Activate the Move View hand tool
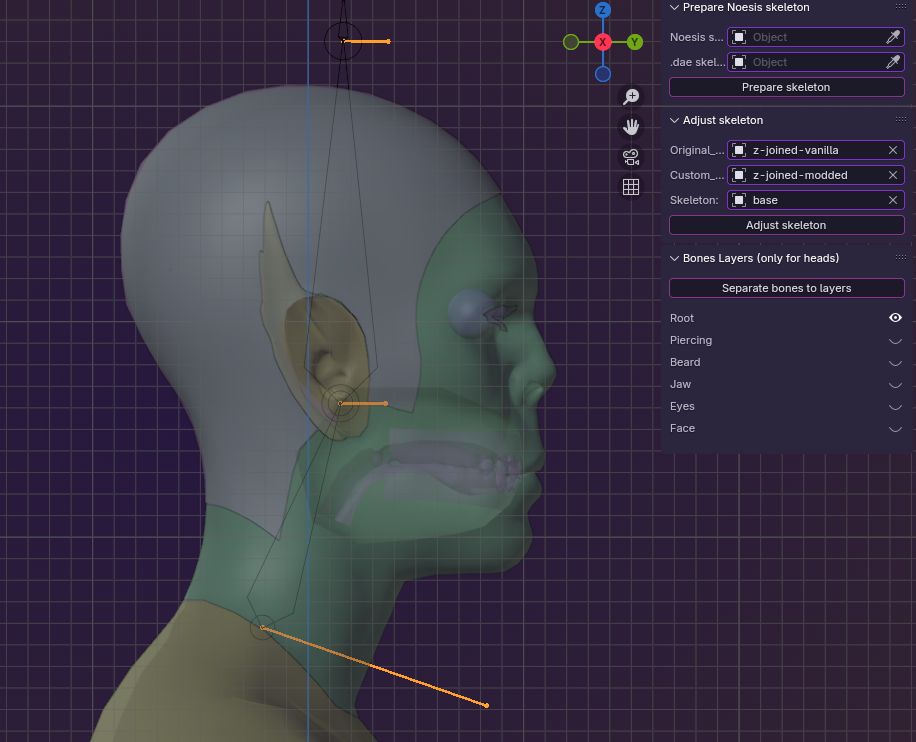Screen dimensions: 916x742 point(631,127)
